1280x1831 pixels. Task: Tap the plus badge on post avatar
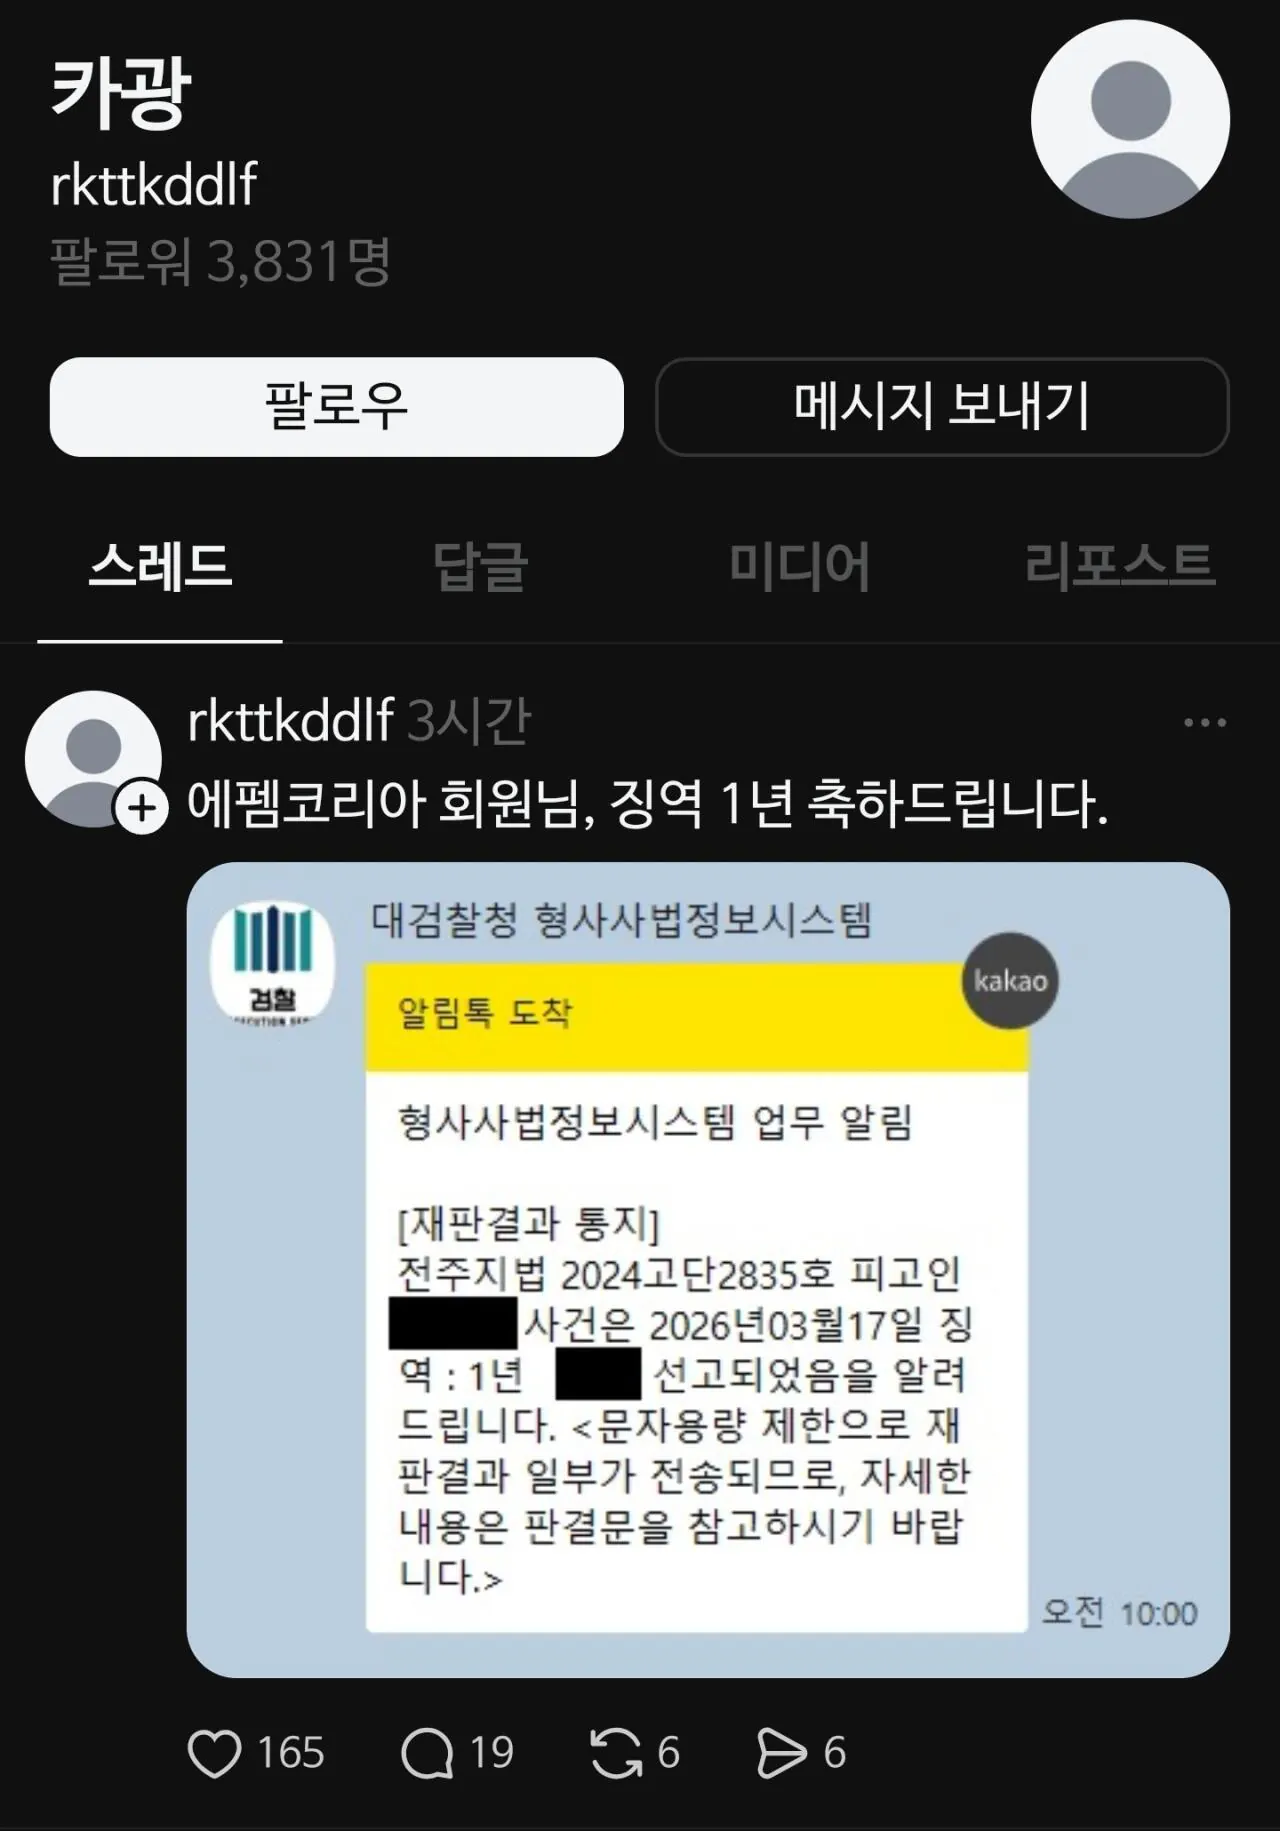click(x=142, y=808)
